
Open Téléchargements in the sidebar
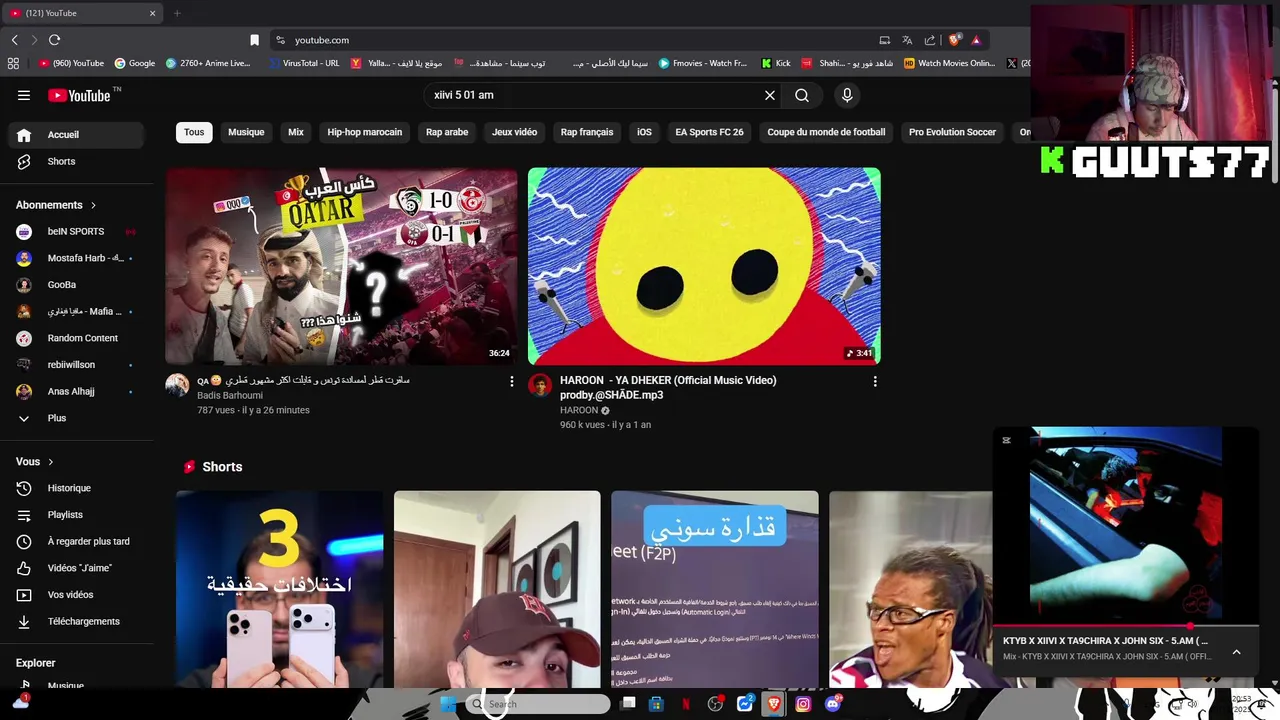coord(76,621)
